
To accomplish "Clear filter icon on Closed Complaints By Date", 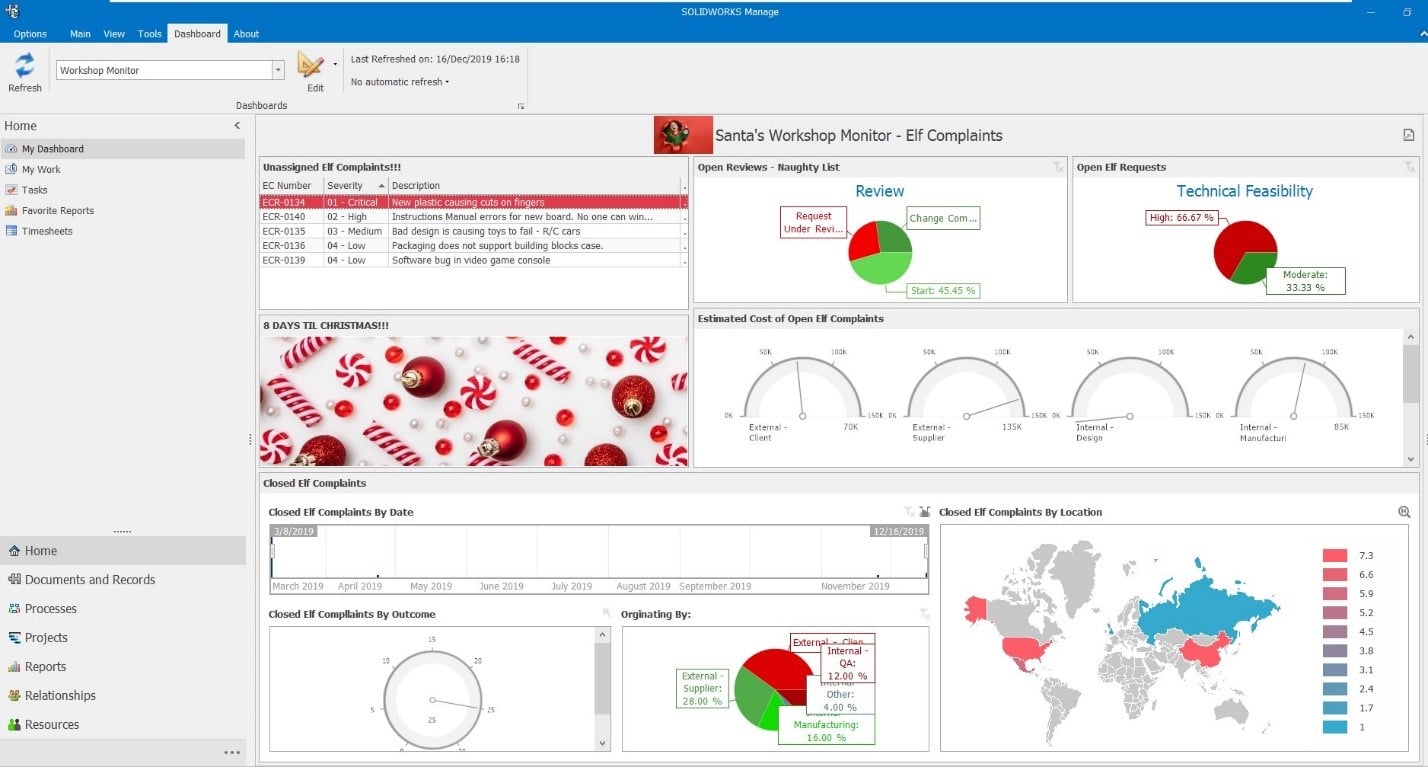I will [909, 511].
